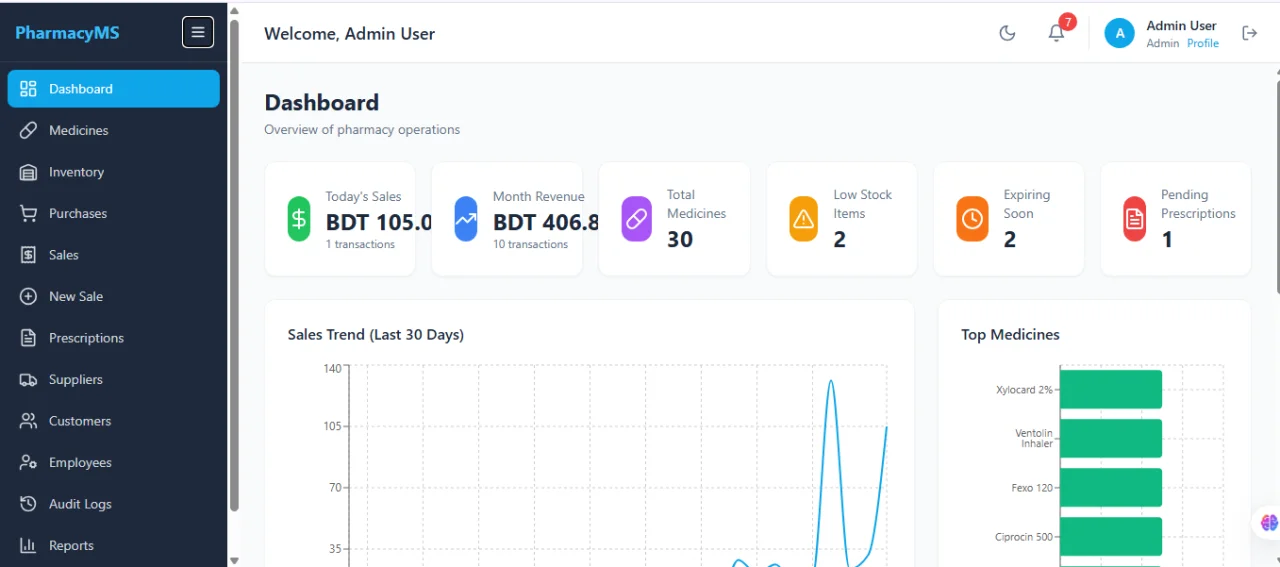This screenshot has width=1280, height=567.
Task: Open the Audit Logs menu entry
Action: click(x=113, y=504)
